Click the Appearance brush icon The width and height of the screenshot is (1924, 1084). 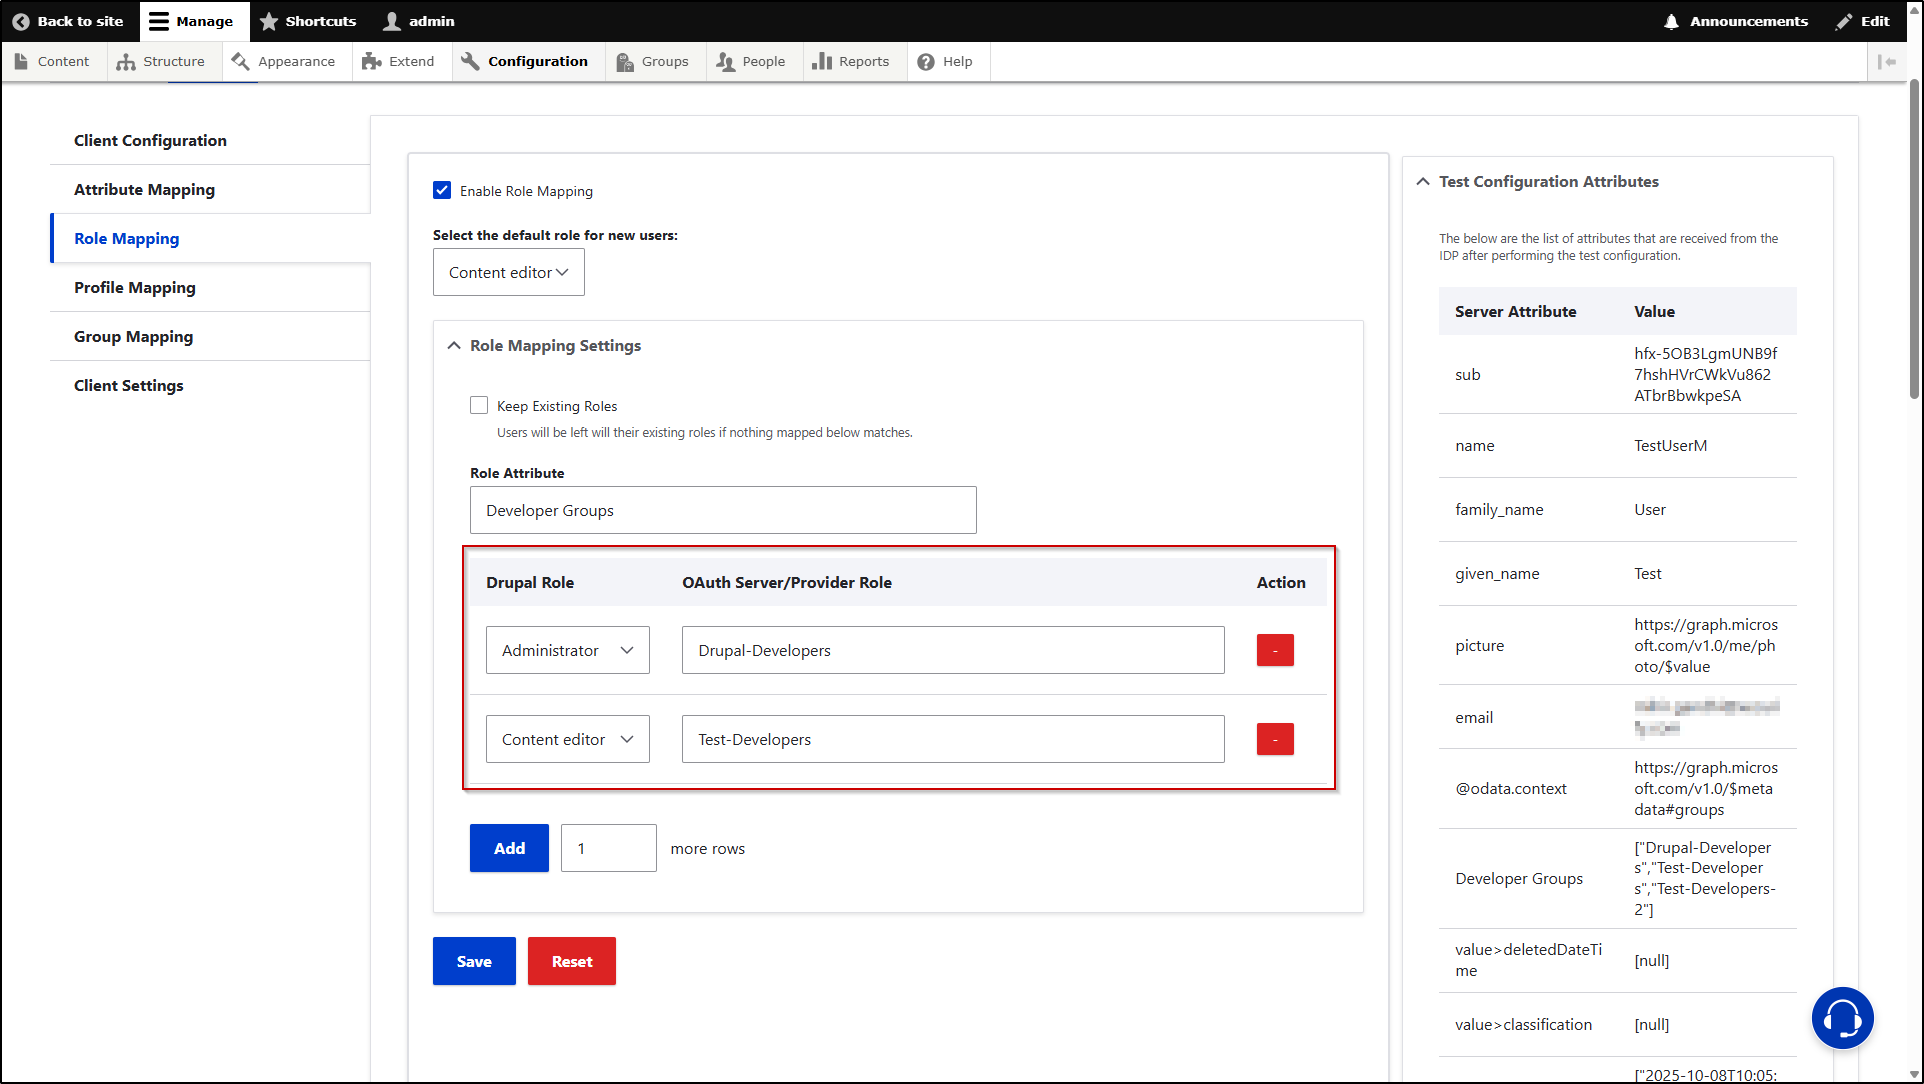point(240,61)
